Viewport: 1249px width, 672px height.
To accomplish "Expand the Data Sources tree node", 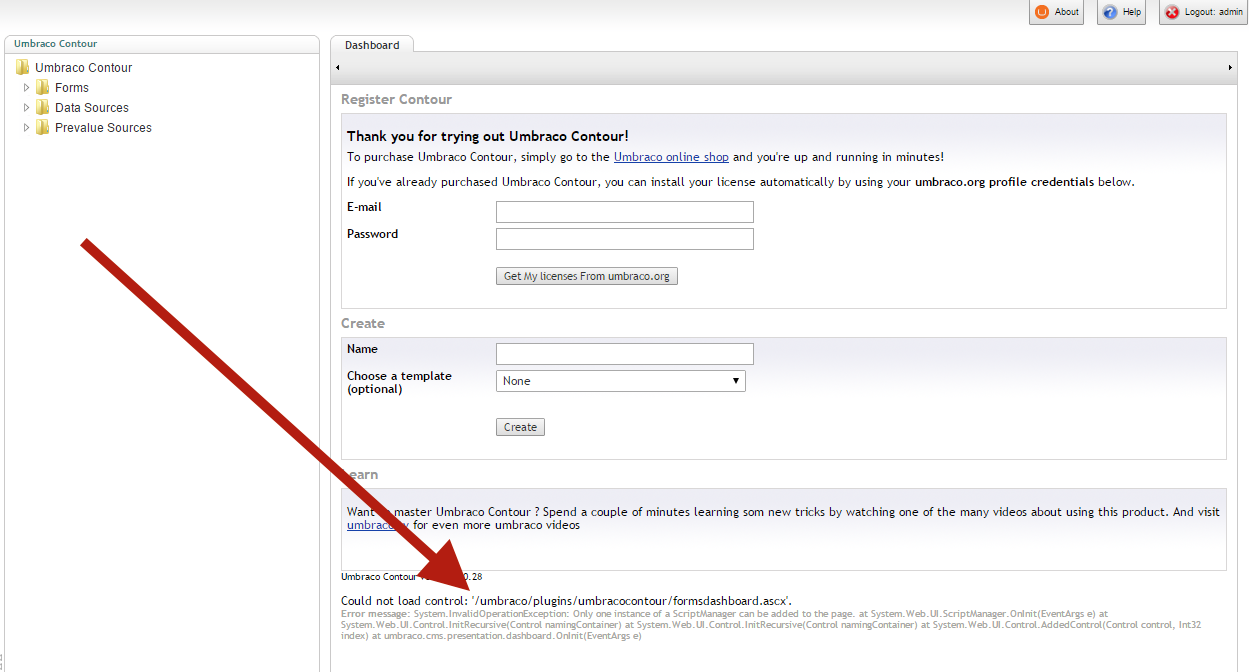I will click(27, 108).
